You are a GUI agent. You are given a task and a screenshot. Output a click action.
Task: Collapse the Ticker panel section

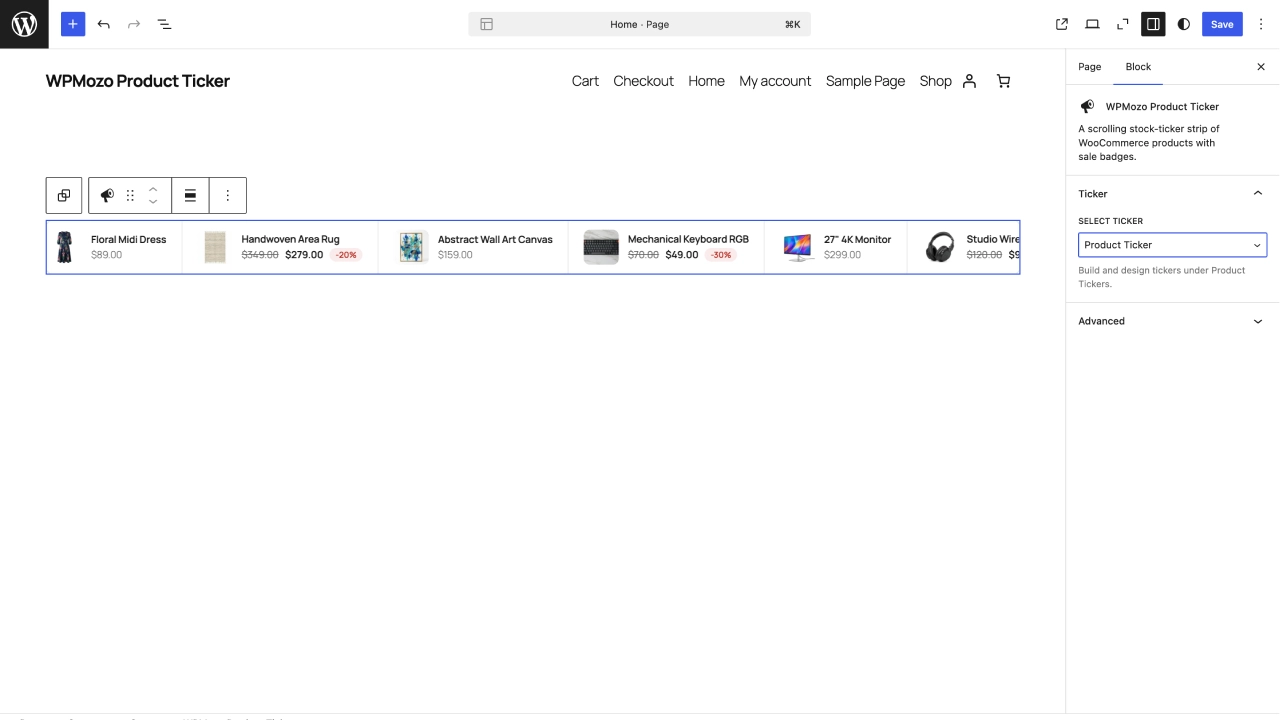coord(1172,194)
